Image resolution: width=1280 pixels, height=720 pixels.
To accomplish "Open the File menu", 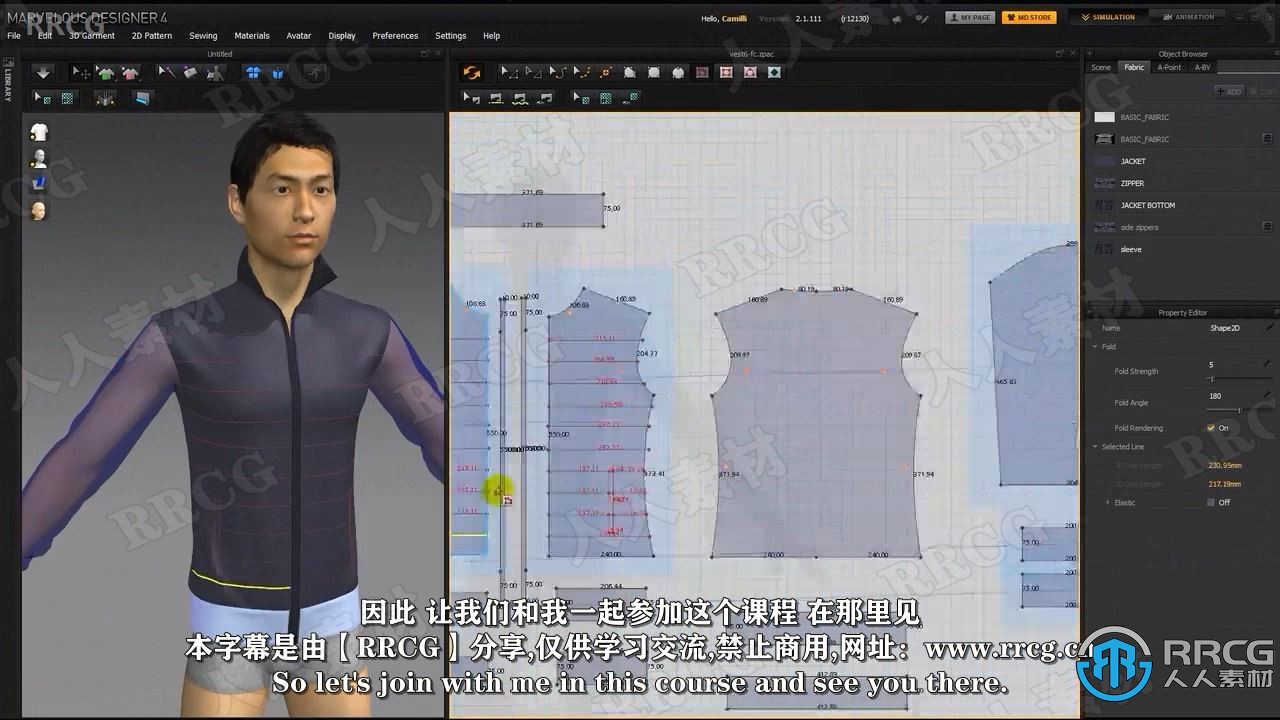I will point(14,35).
